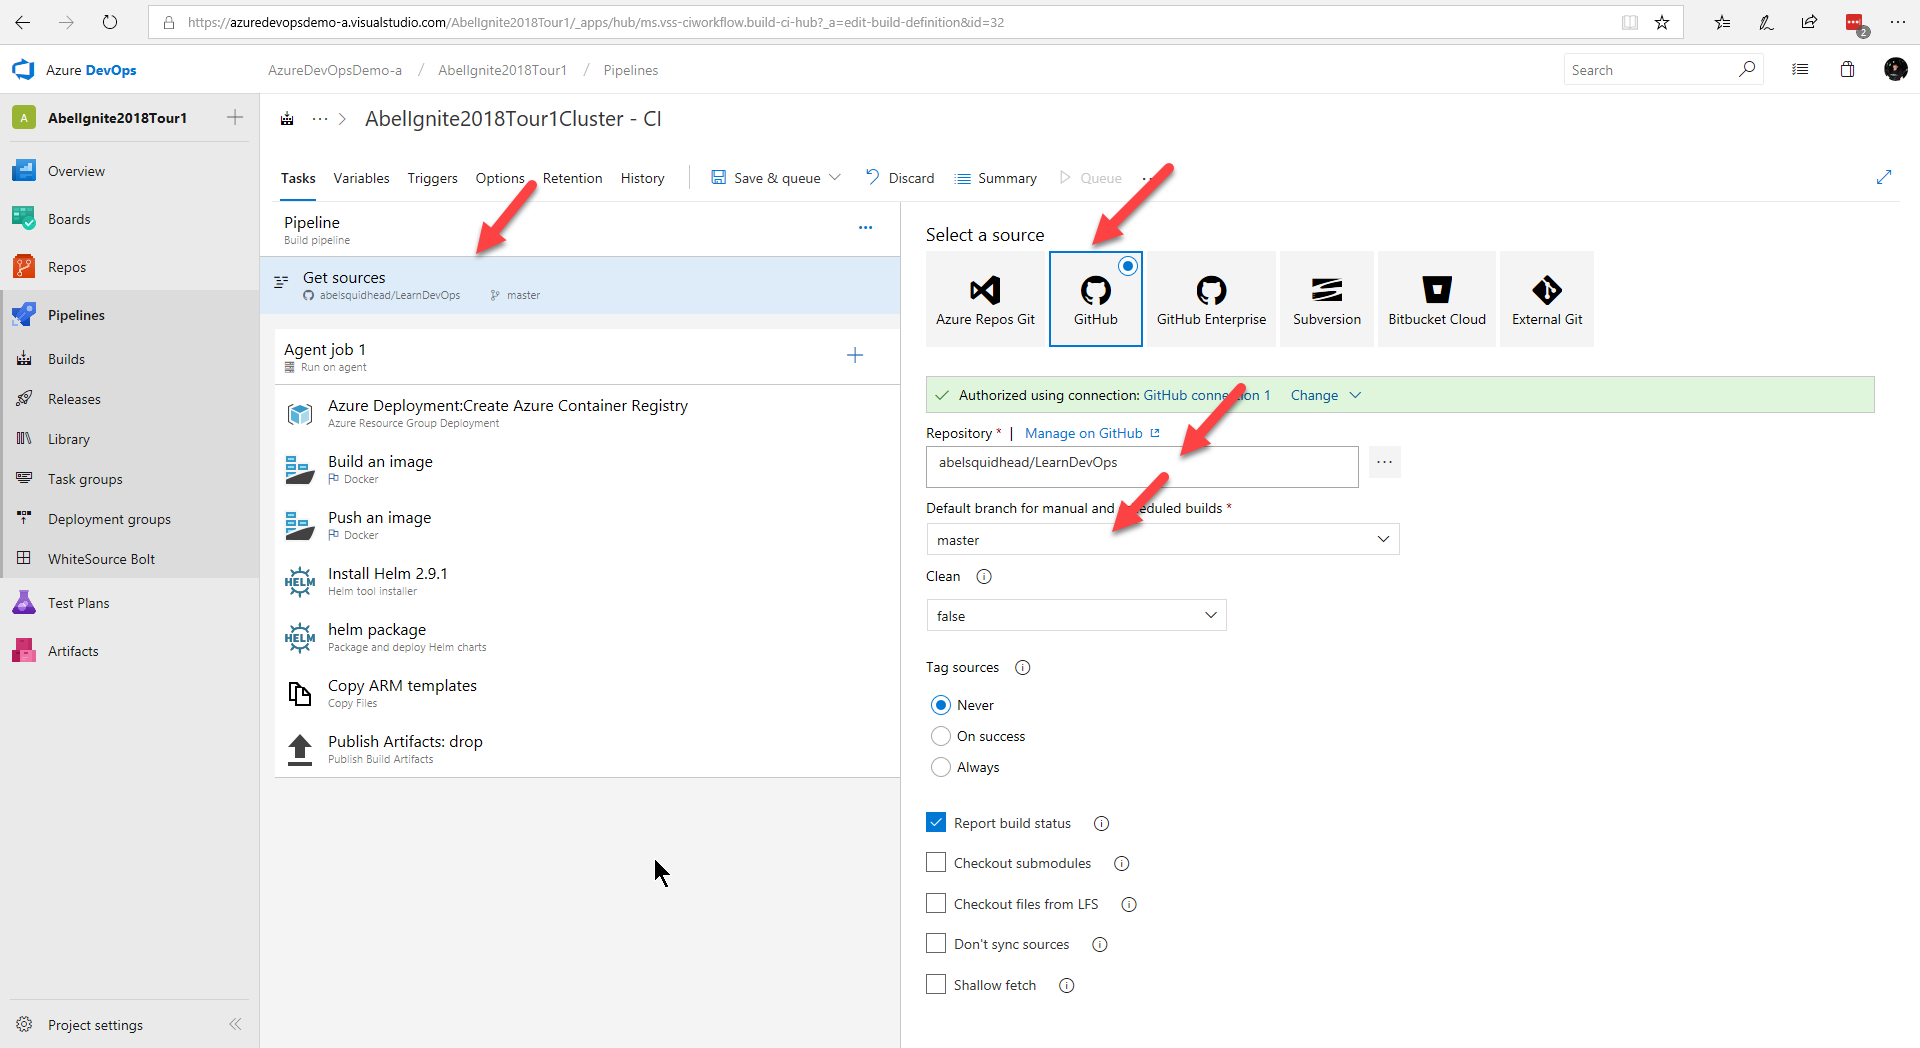Switch to the History tab
1920x1048 pixels.
click(x=642, y=178)
